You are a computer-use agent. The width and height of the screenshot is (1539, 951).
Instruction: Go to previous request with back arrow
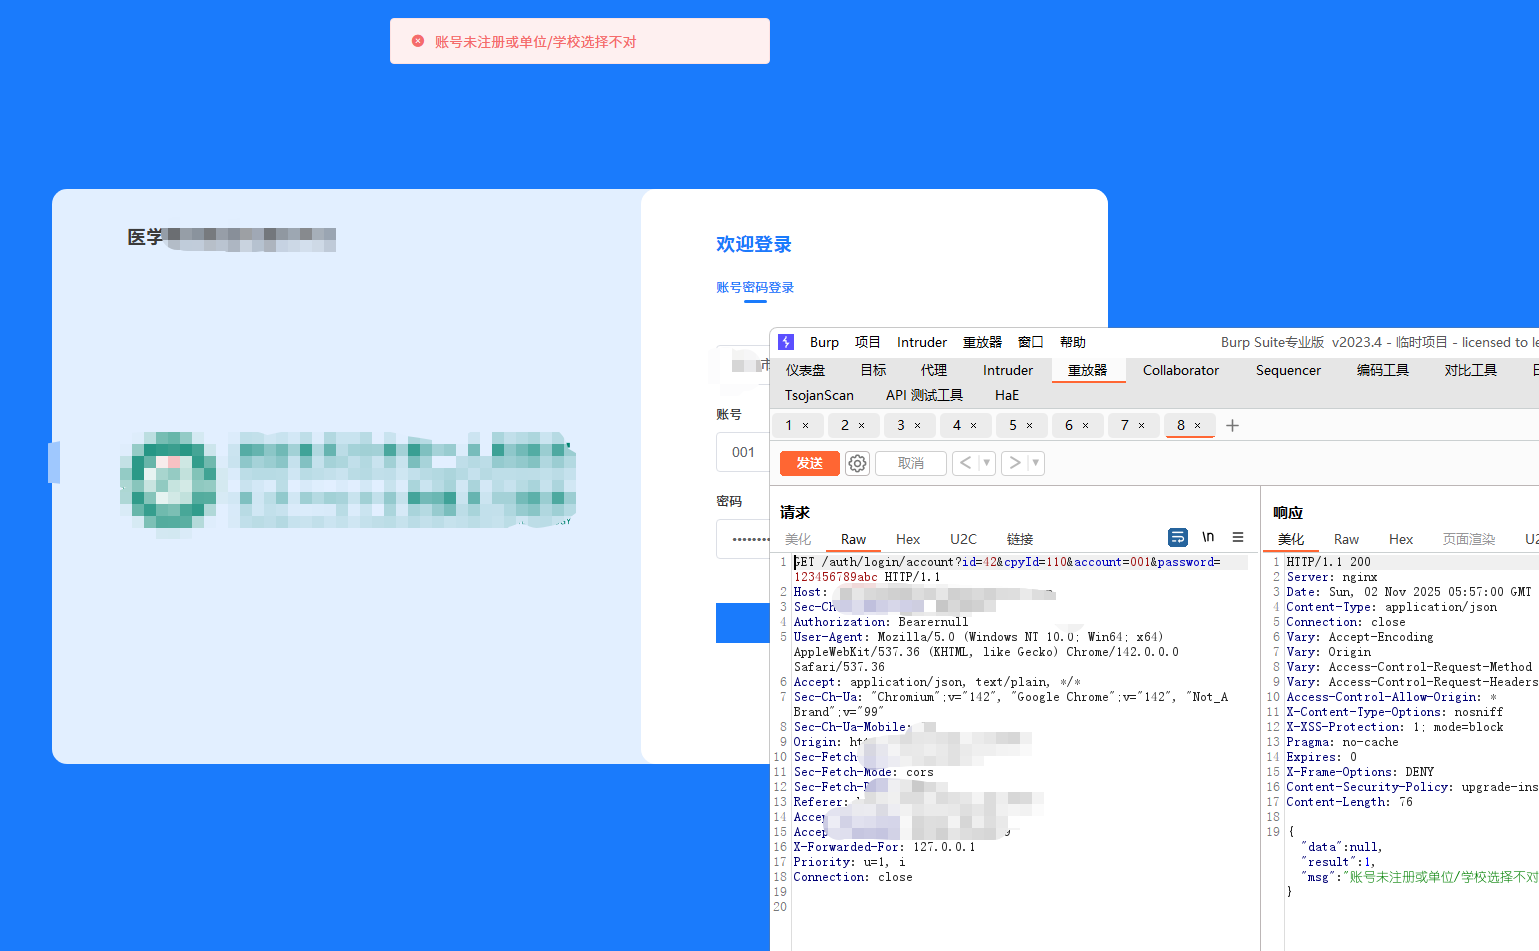[x=965, y=463]
